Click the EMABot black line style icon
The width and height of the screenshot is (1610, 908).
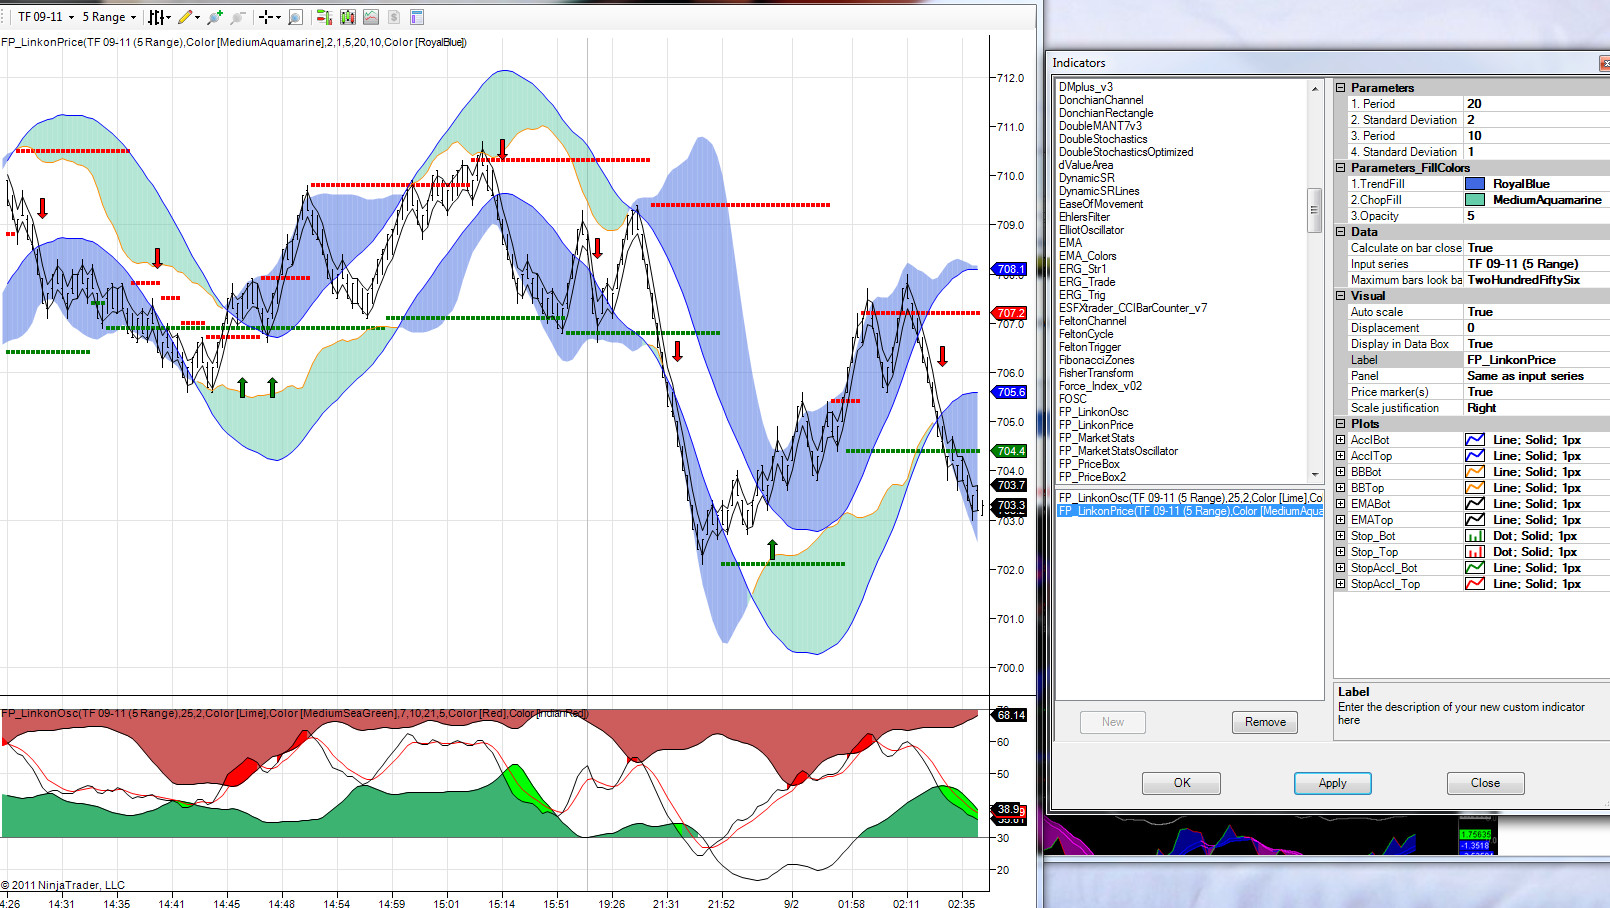tap(1474, 504)
